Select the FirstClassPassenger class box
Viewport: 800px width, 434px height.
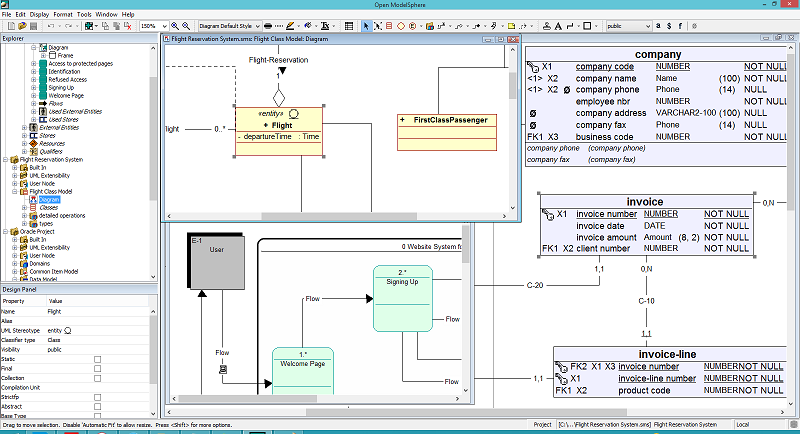click(x=449, y=120)
